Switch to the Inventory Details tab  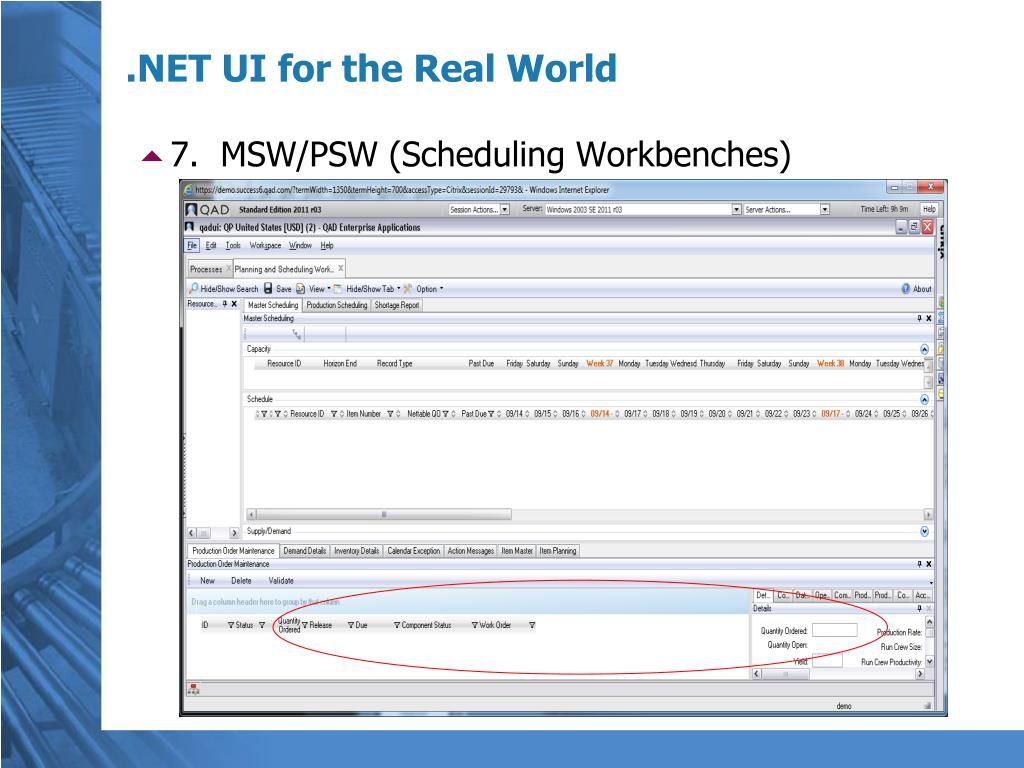(x=357, y=551)
